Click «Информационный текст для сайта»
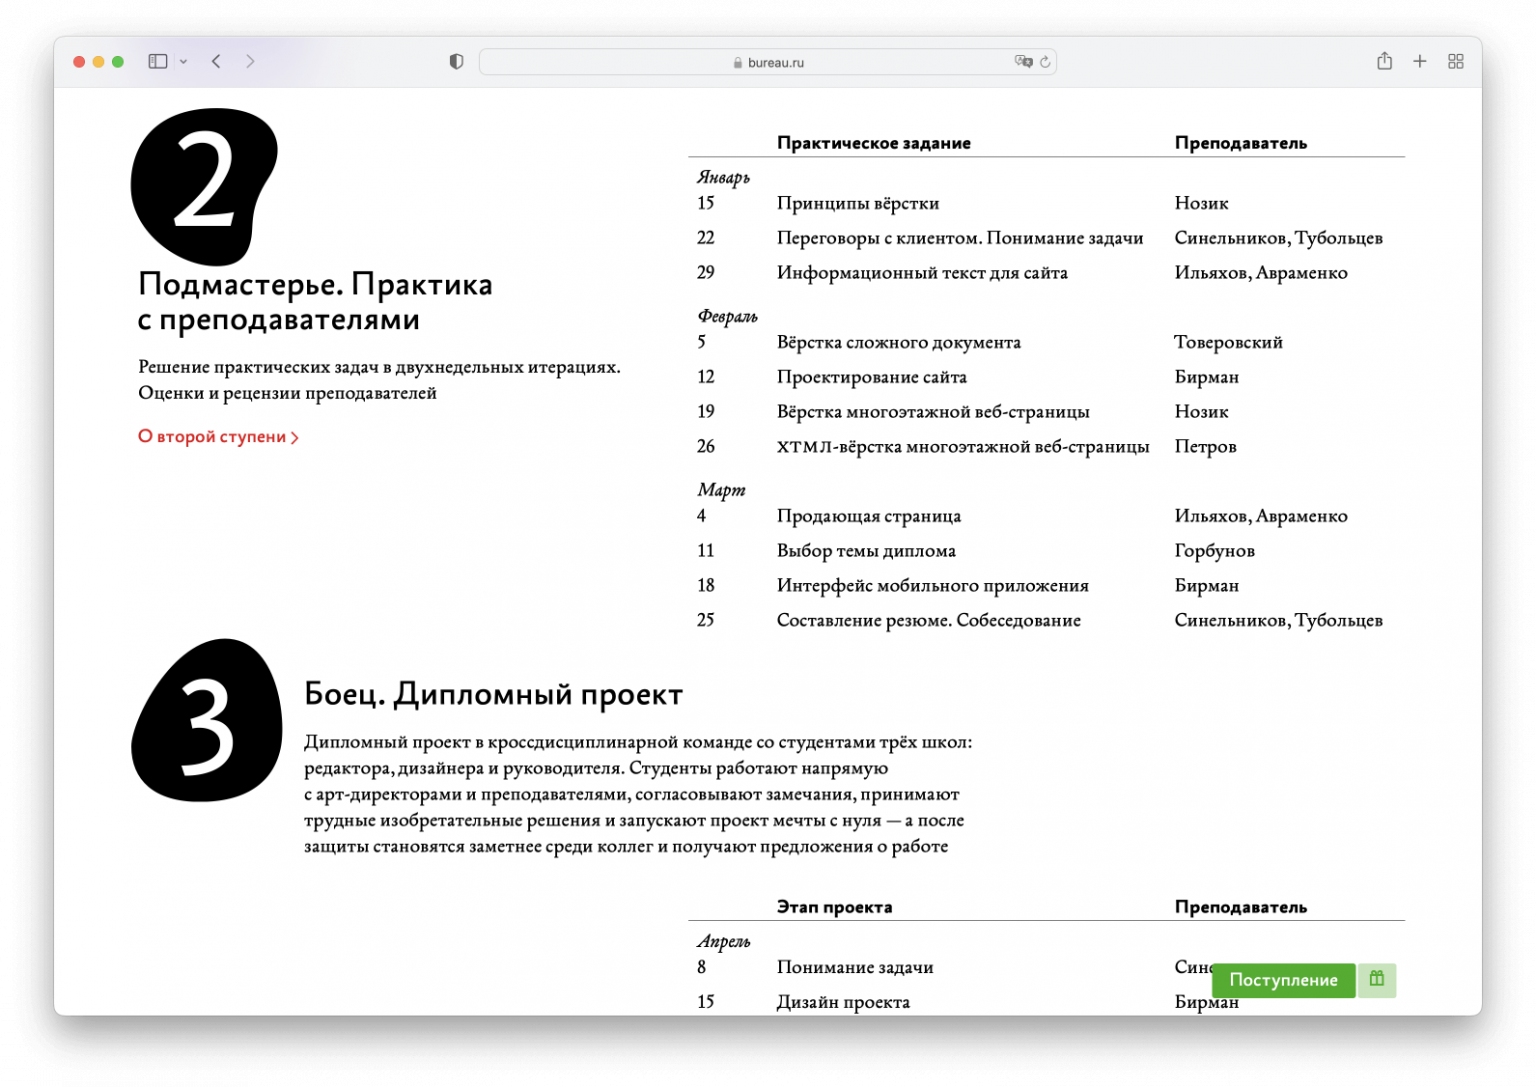This screenshot has height=1087, width=1536. (922, 273)
